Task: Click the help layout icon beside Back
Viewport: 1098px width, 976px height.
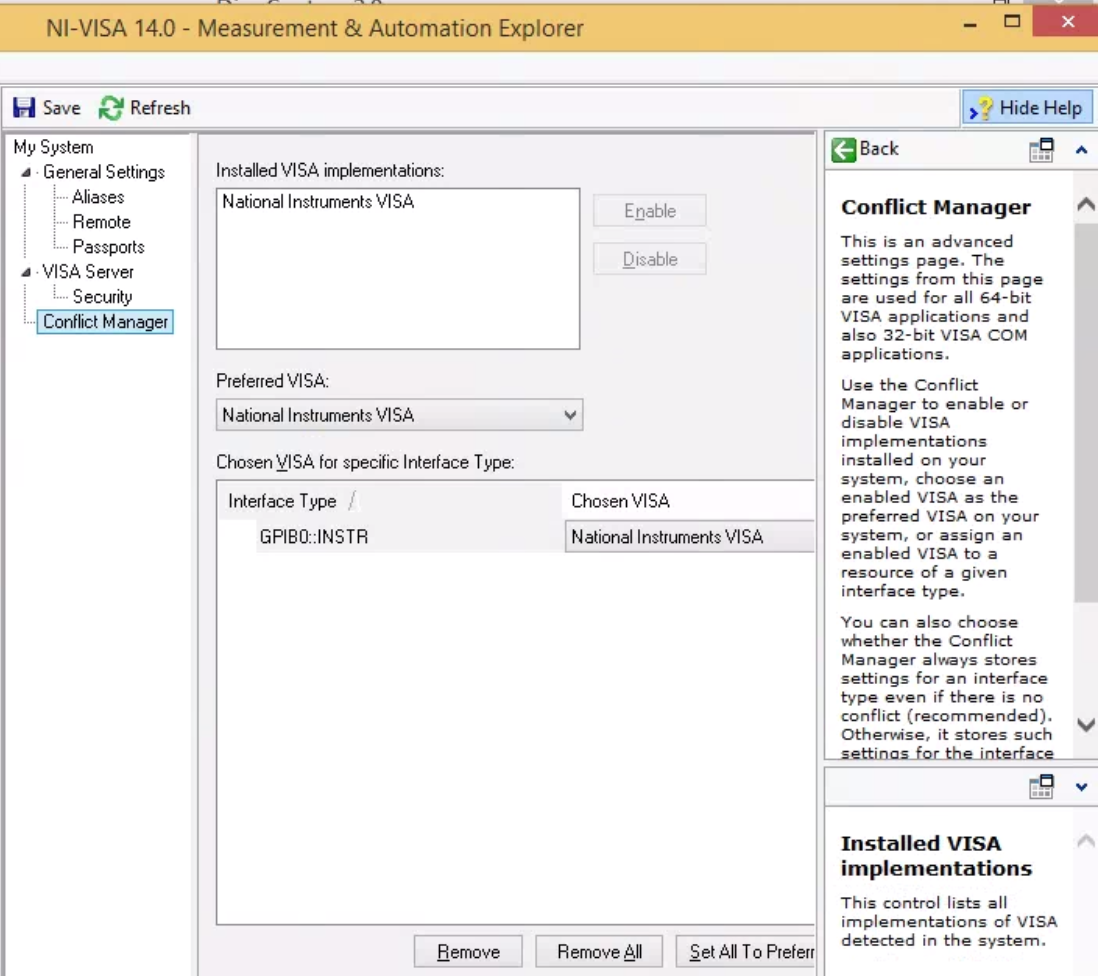Action: [x=1041, y=150]
